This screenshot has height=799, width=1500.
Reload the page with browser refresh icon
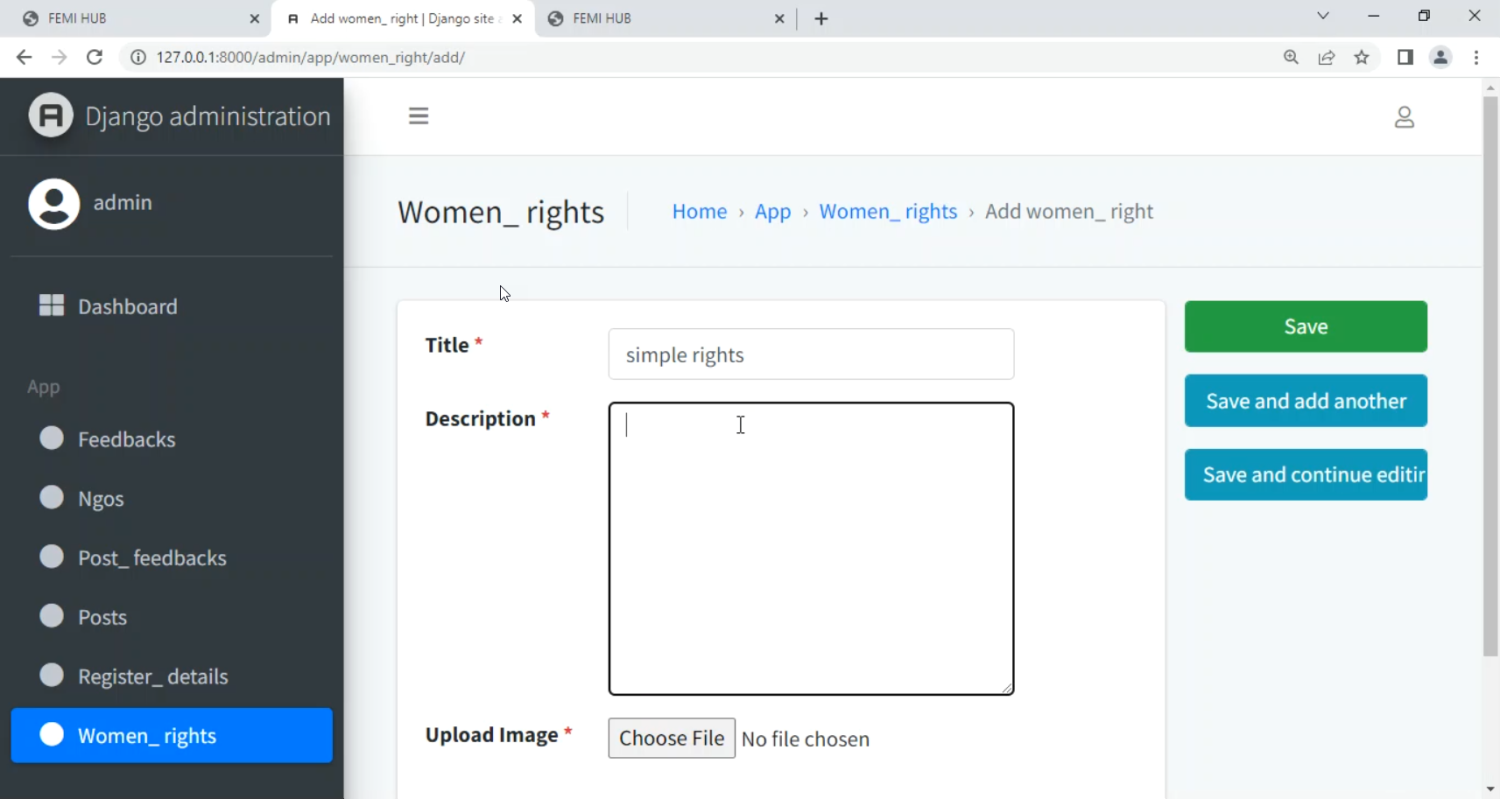(x=94, y=57)
